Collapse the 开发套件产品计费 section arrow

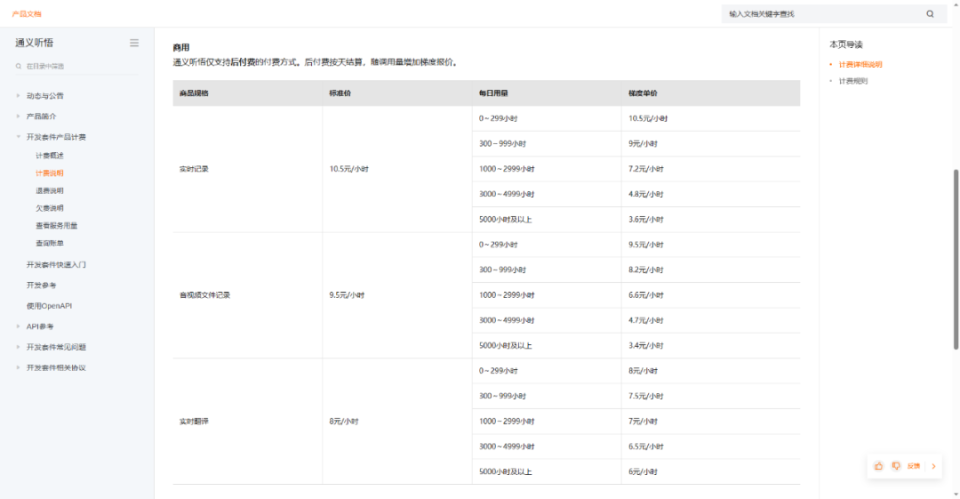pyautogui.click(x=18, y=137)
